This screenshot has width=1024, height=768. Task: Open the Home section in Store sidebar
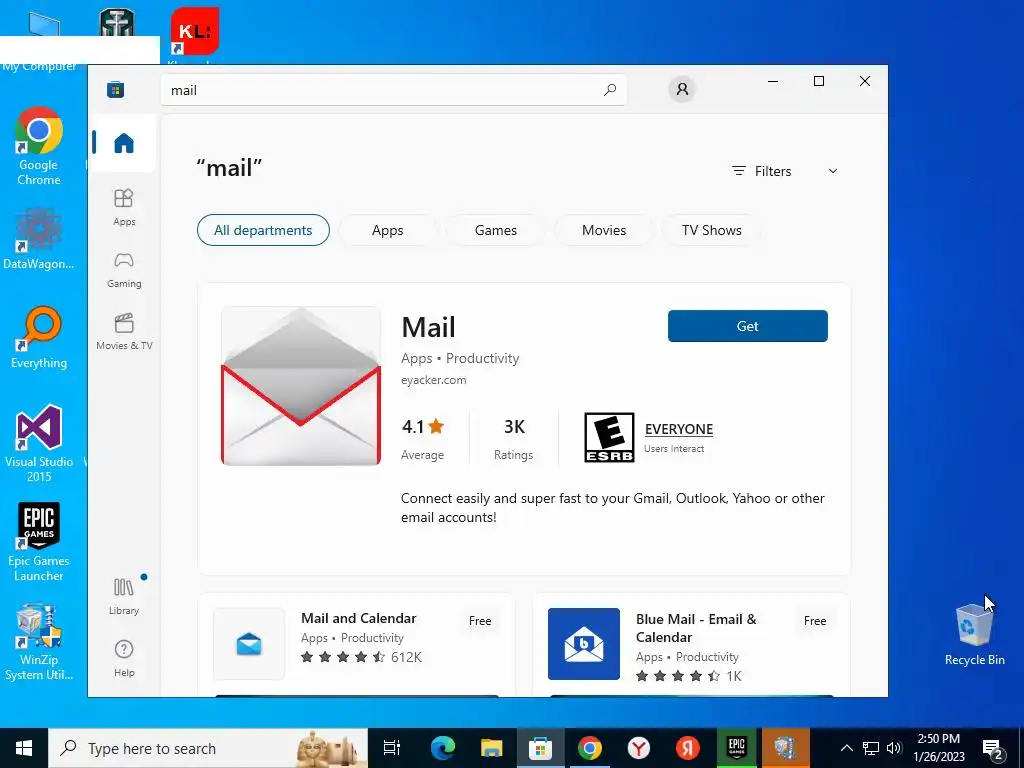(123, 143)
